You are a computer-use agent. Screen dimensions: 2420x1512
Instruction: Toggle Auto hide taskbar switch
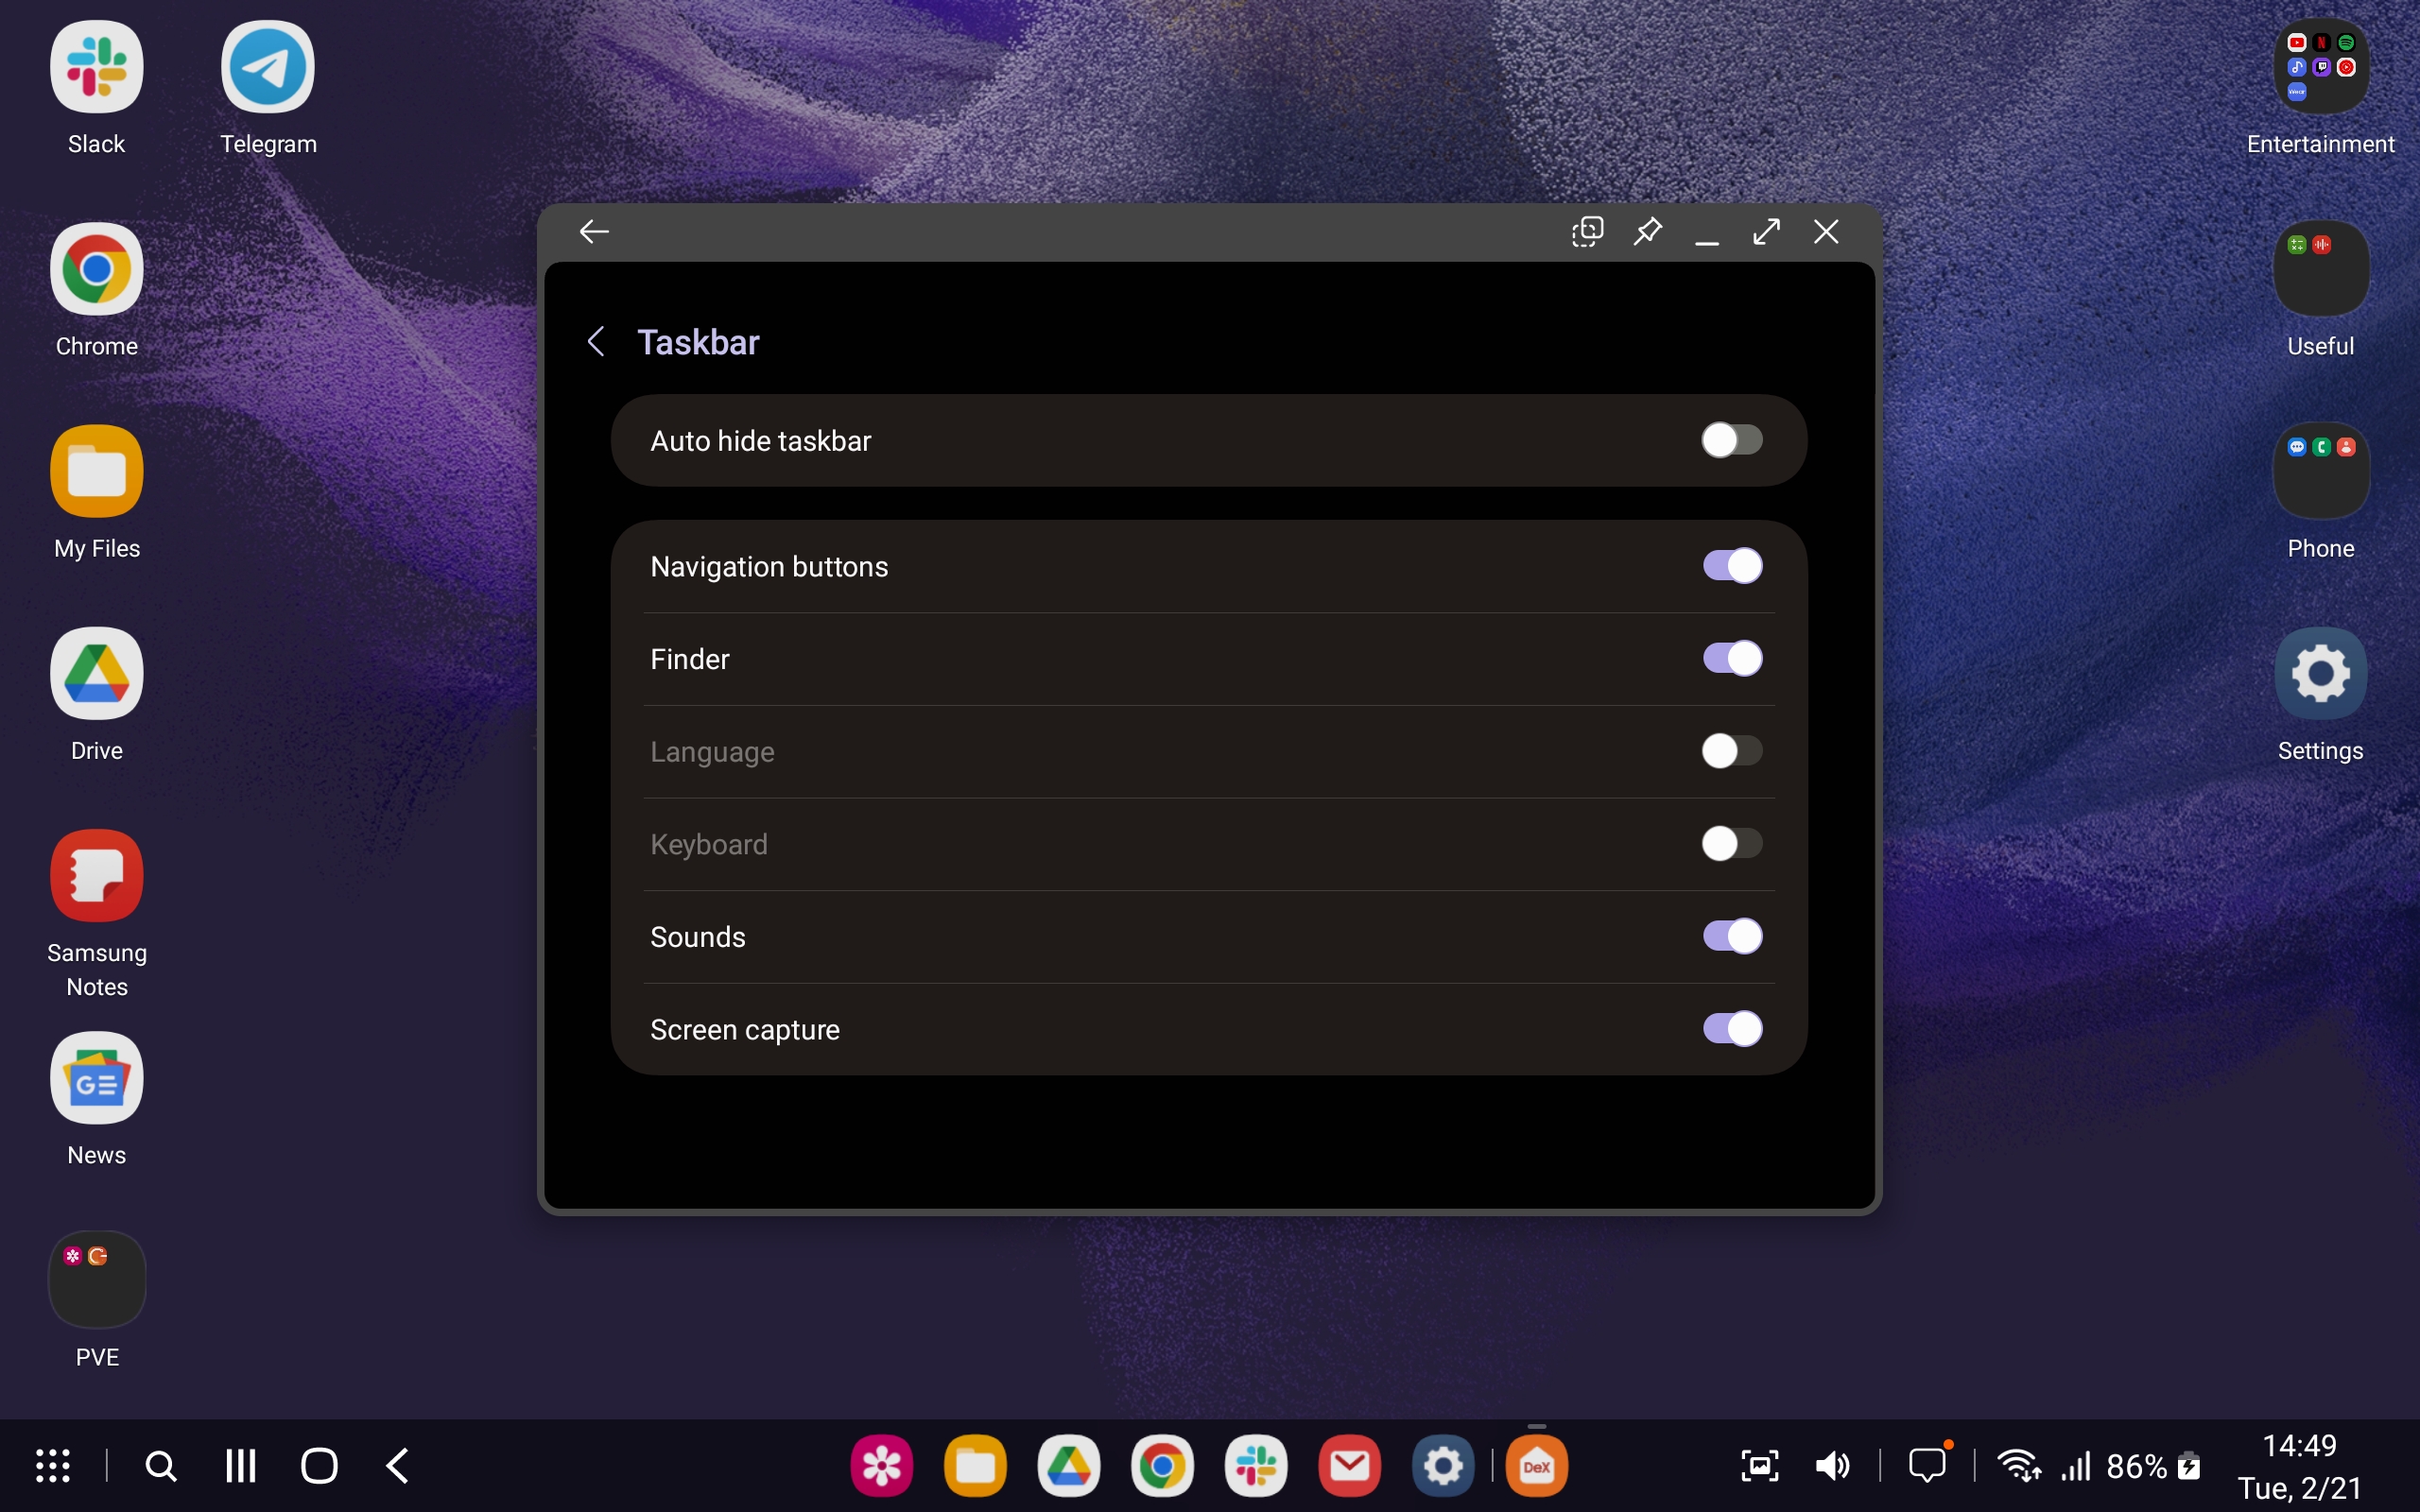(1731, 440)
